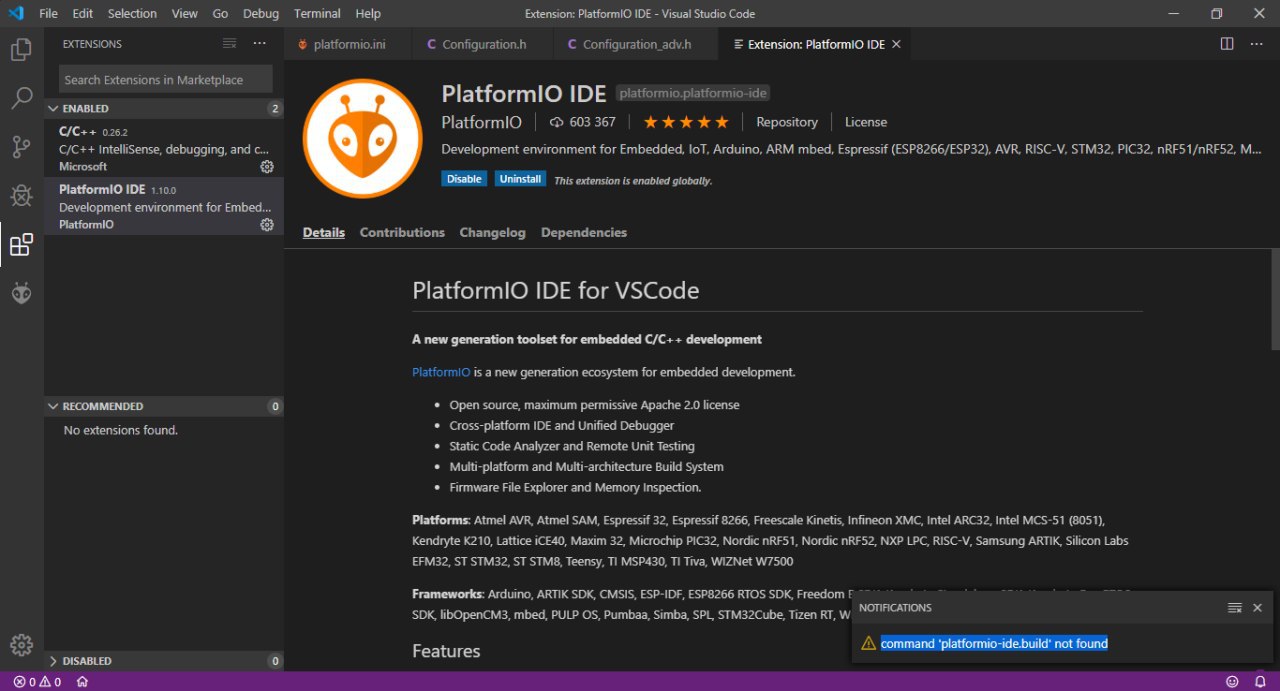Select the Details tab
Screen dimensions: 1280x691
click(x=324, y=232)
